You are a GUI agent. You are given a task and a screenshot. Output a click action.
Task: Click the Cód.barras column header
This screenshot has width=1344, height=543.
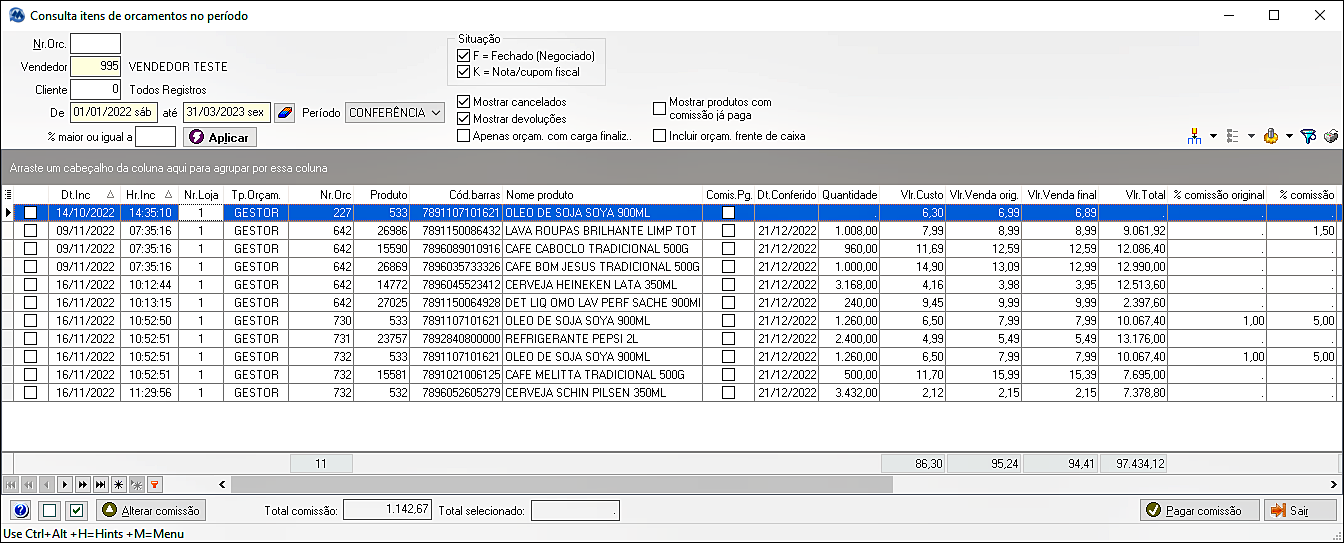tap(456, 194)
